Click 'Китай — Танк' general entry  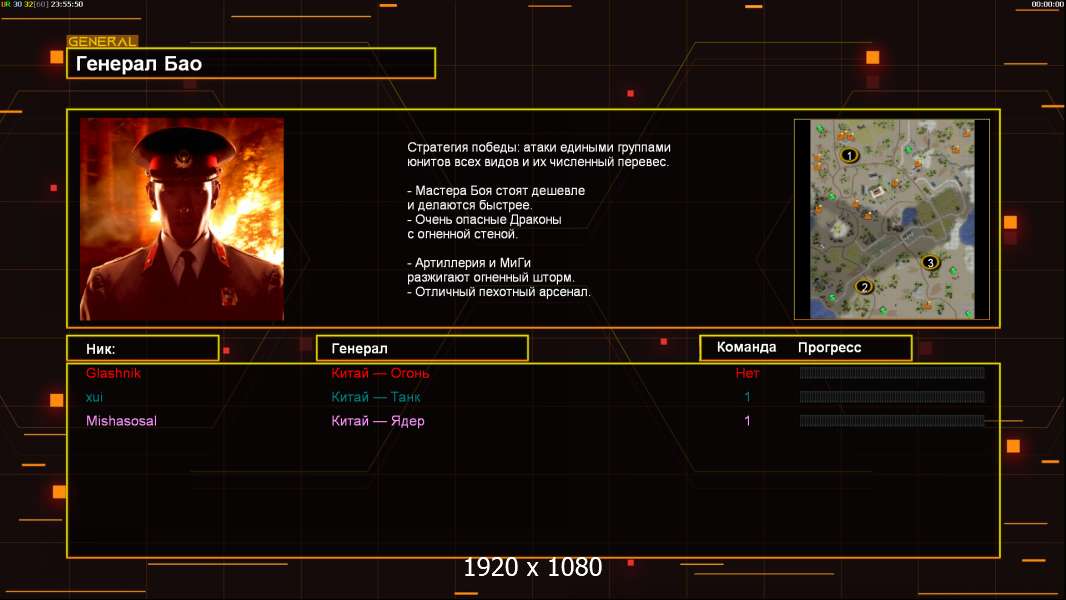point(375,397)
